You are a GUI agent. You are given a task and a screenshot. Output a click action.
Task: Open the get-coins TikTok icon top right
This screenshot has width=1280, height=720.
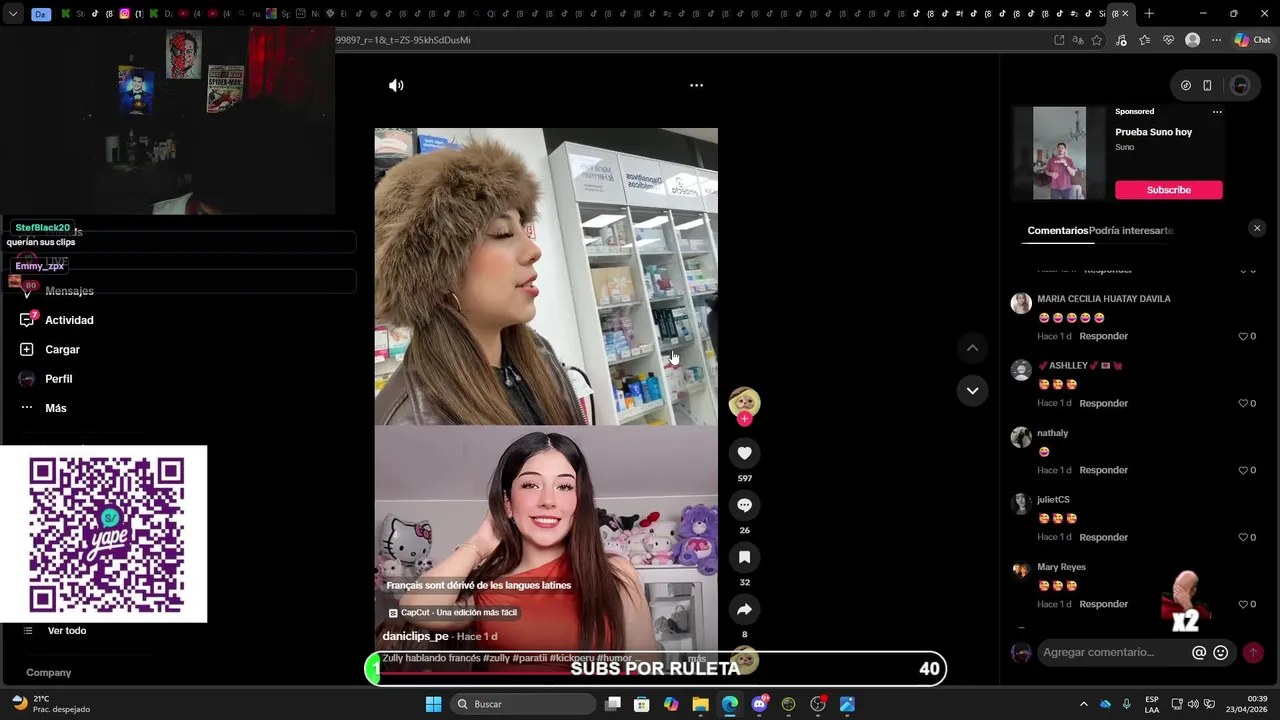click(x=1185, y=85)
